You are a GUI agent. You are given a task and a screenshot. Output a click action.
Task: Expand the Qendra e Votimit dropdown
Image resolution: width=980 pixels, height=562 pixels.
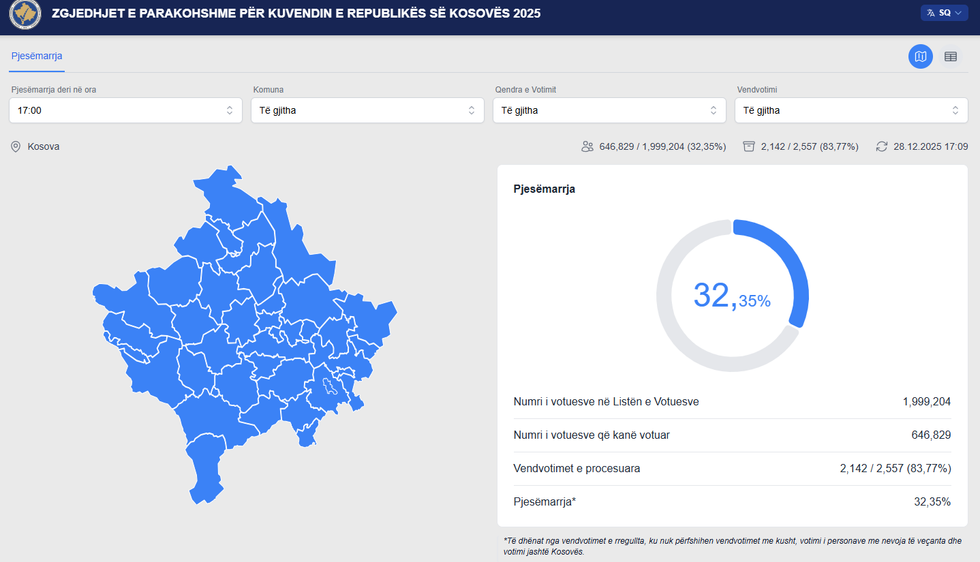point(609,111)
